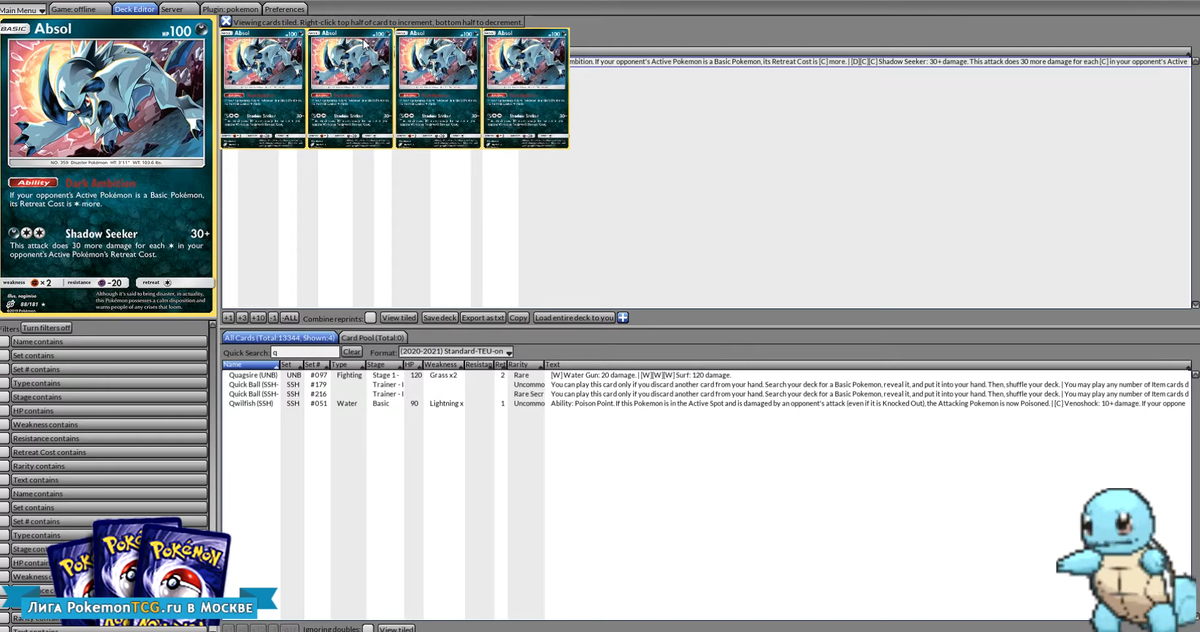
Task: Click View tiled next to Combine reprints
Action: (x=399, y=317)
